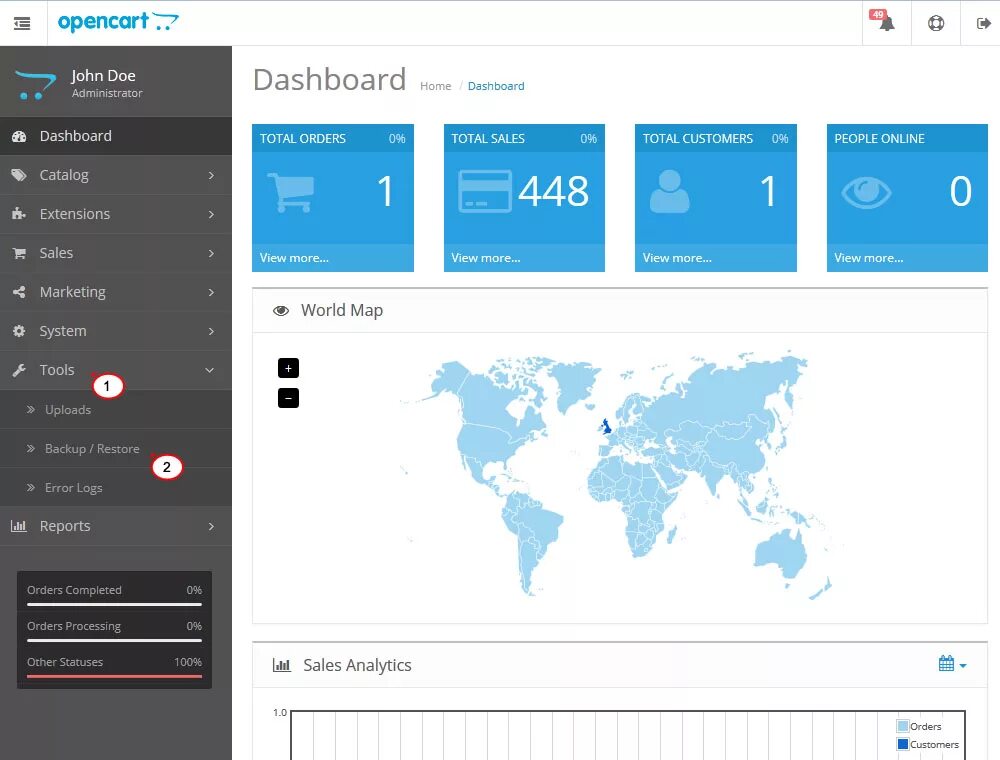Image resolution: width=1000 pixels, height=760 pixels.
Task: Open the Extensions menu item
Action: 116,214
